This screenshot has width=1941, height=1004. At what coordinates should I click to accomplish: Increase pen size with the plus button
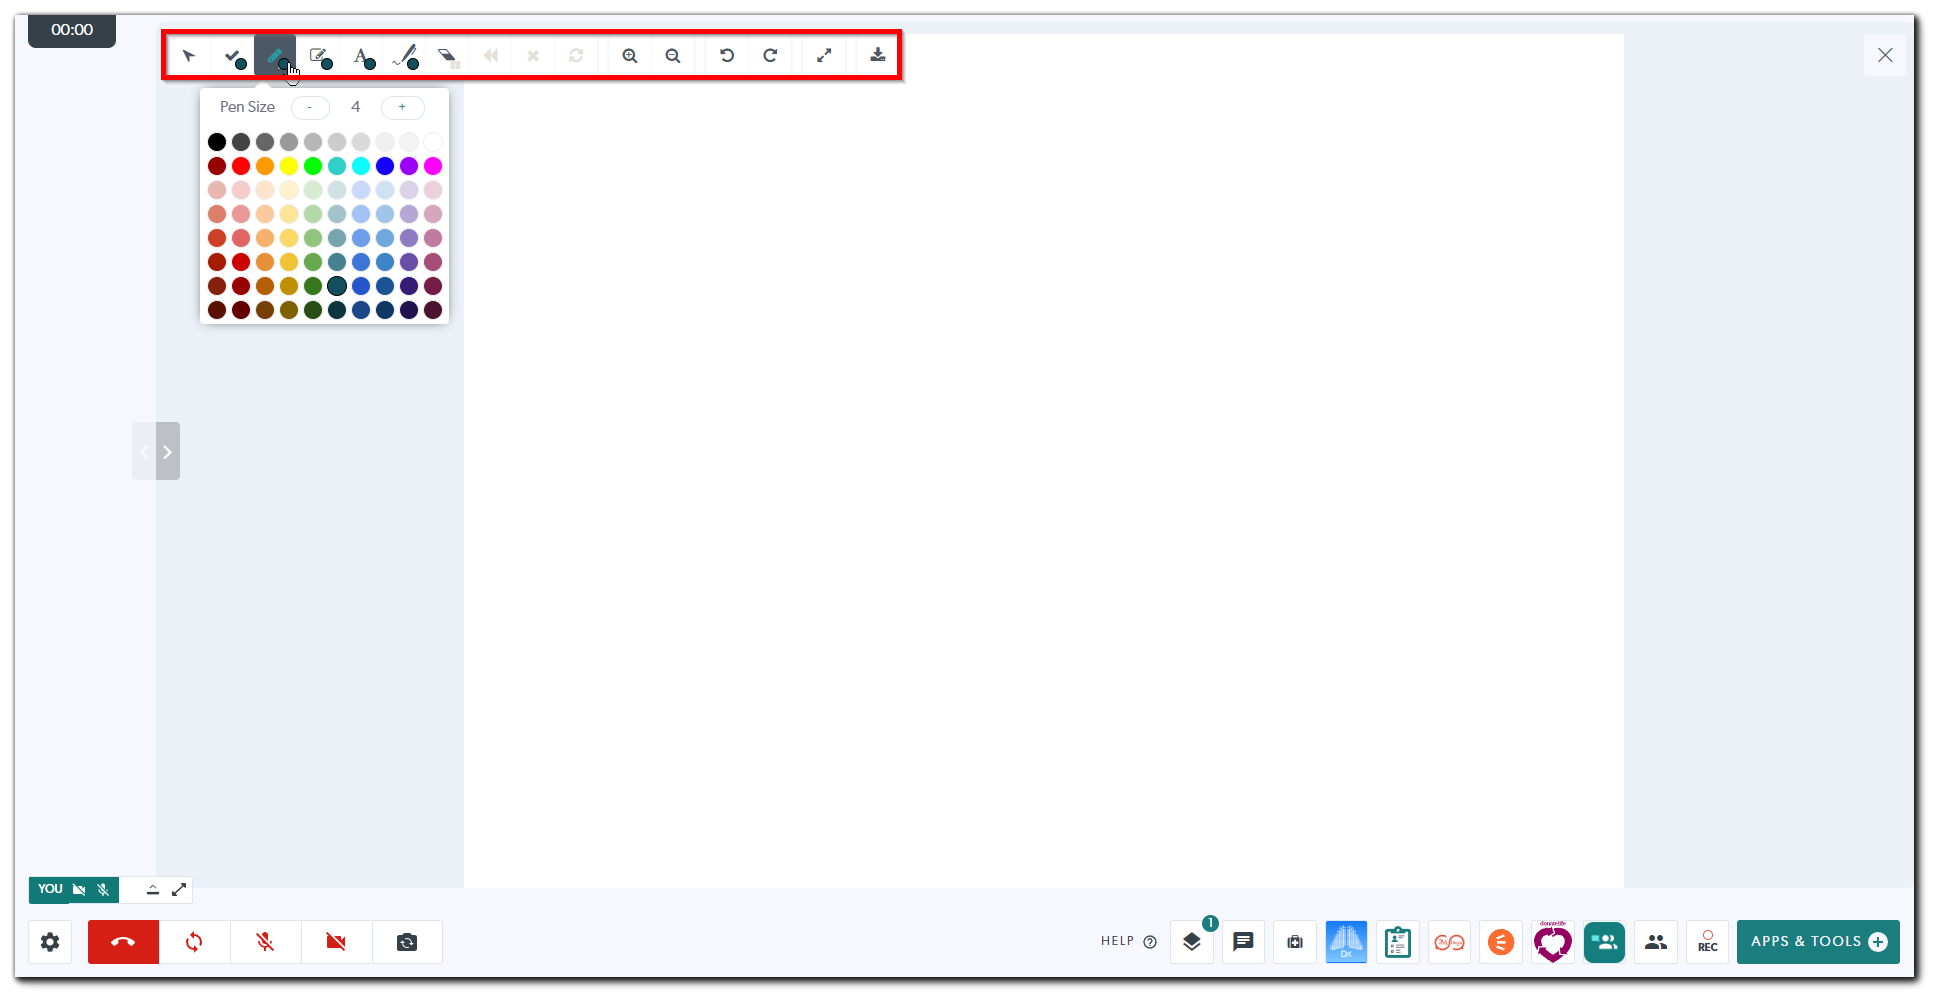tap(402, 107)
